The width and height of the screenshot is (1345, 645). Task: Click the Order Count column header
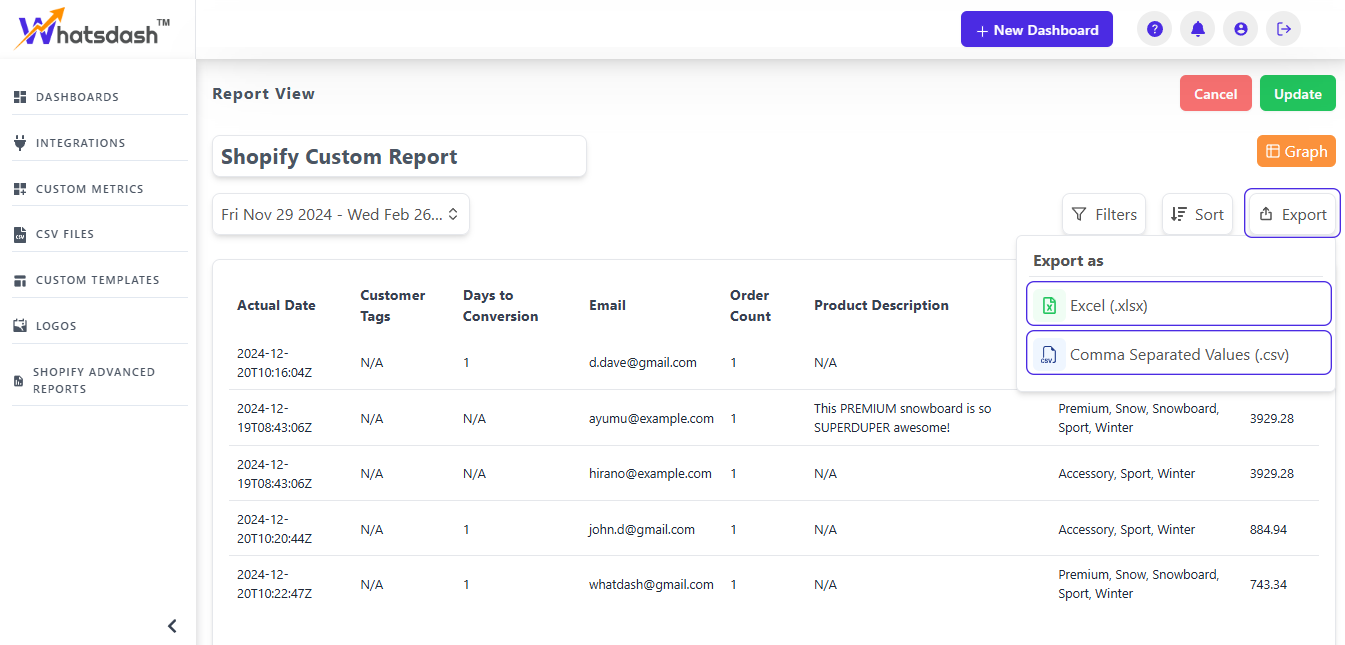[751, 306]
